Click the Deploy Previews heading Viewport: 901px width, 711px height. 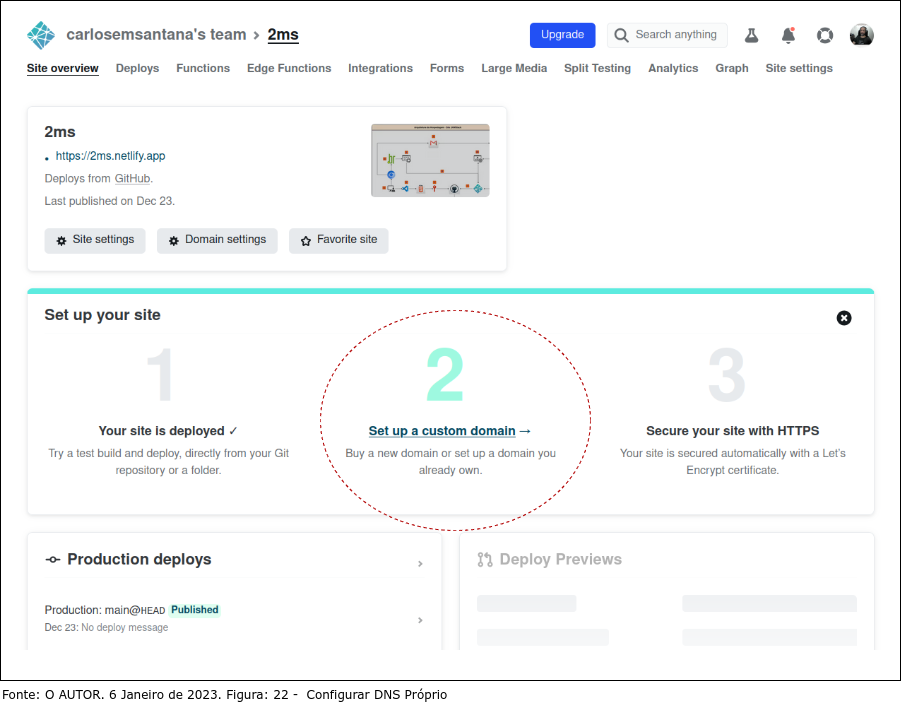click(x=560, y=559)
